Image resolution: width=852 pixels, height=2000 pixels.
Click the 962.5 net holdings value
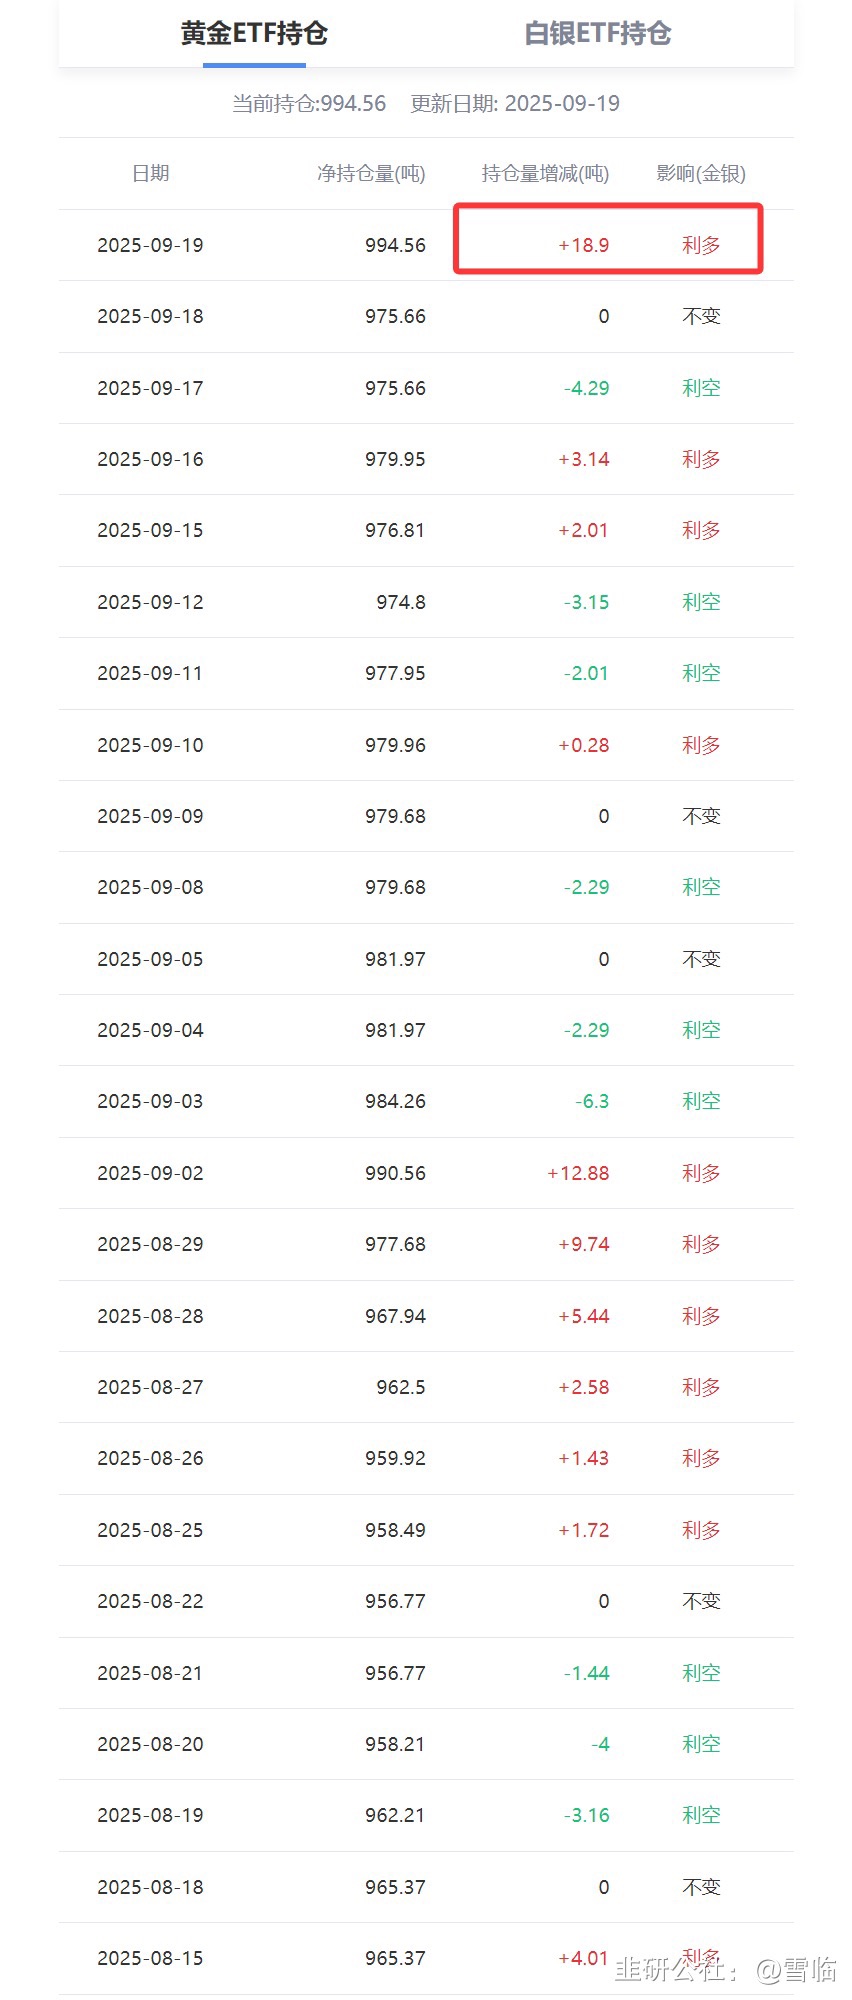[x=401, y=1388]
